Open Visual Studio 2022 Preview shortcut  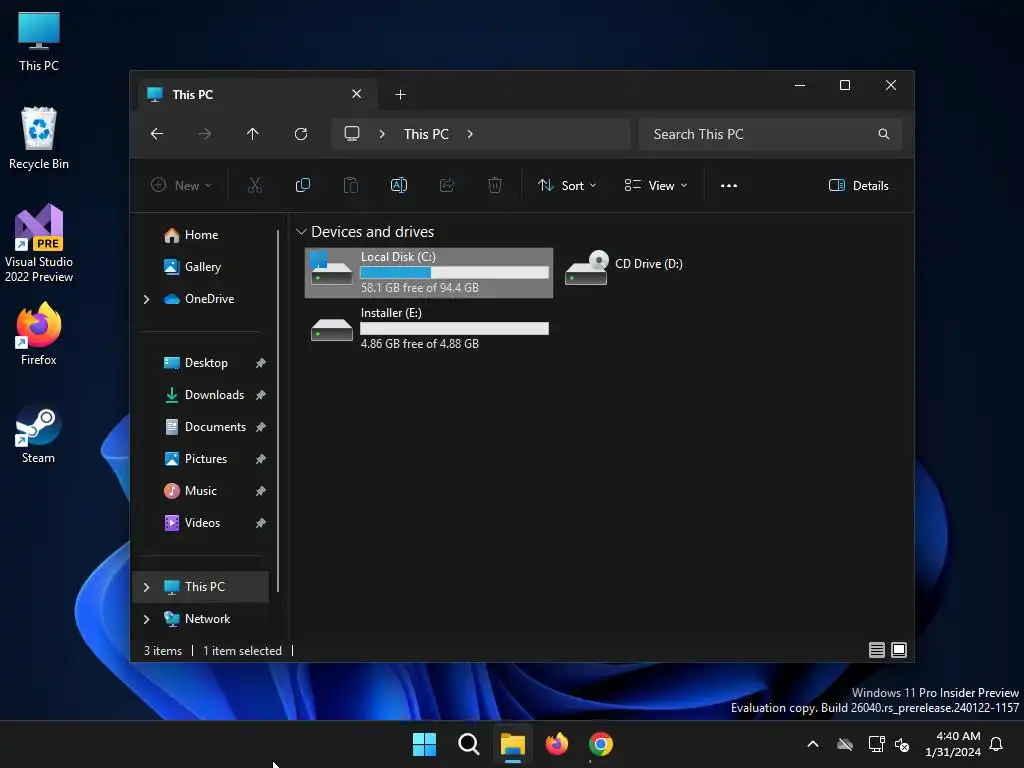[x=39, y=244]
